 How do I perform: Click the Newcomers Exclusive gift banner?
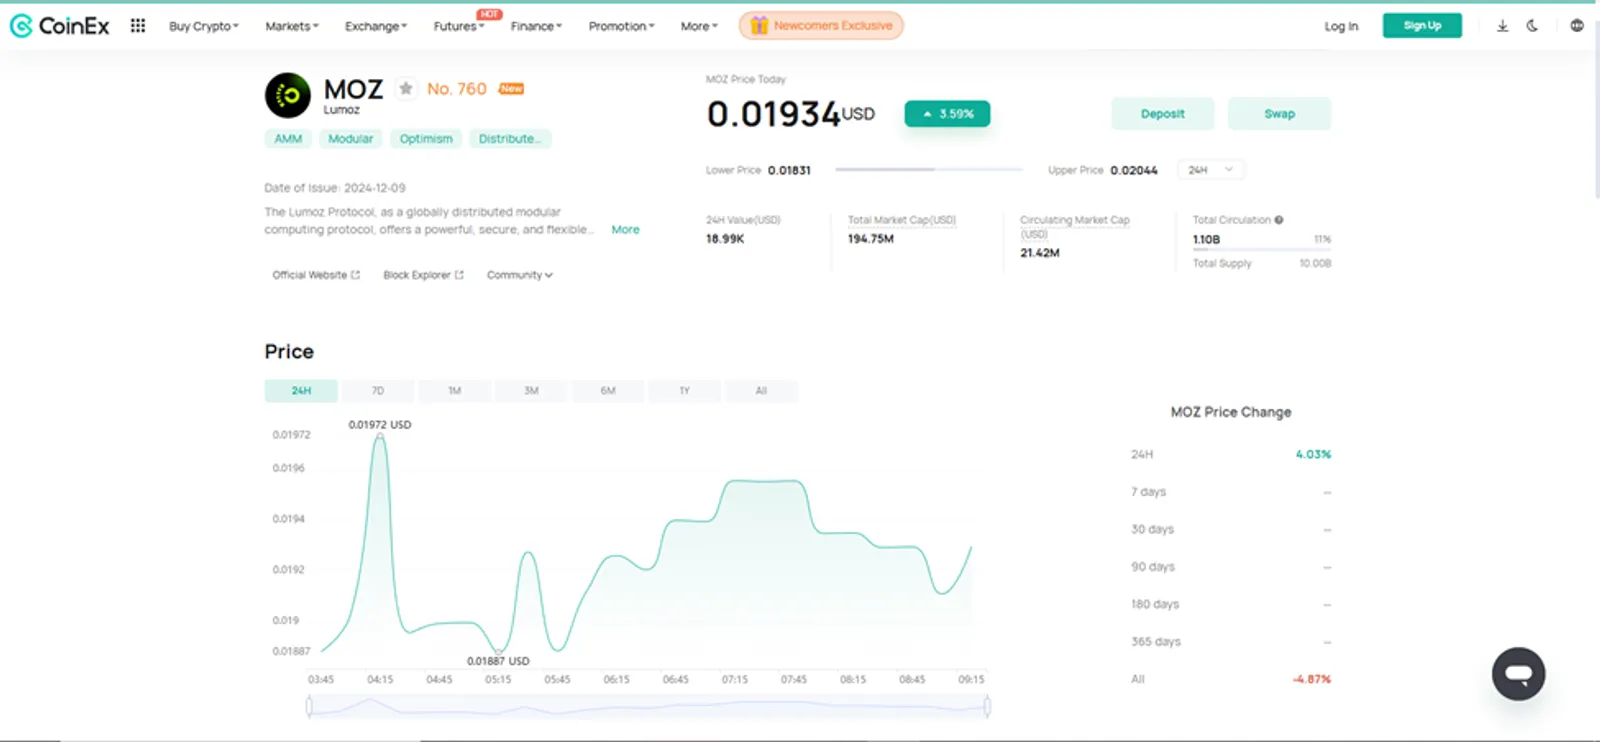[821, 26]
